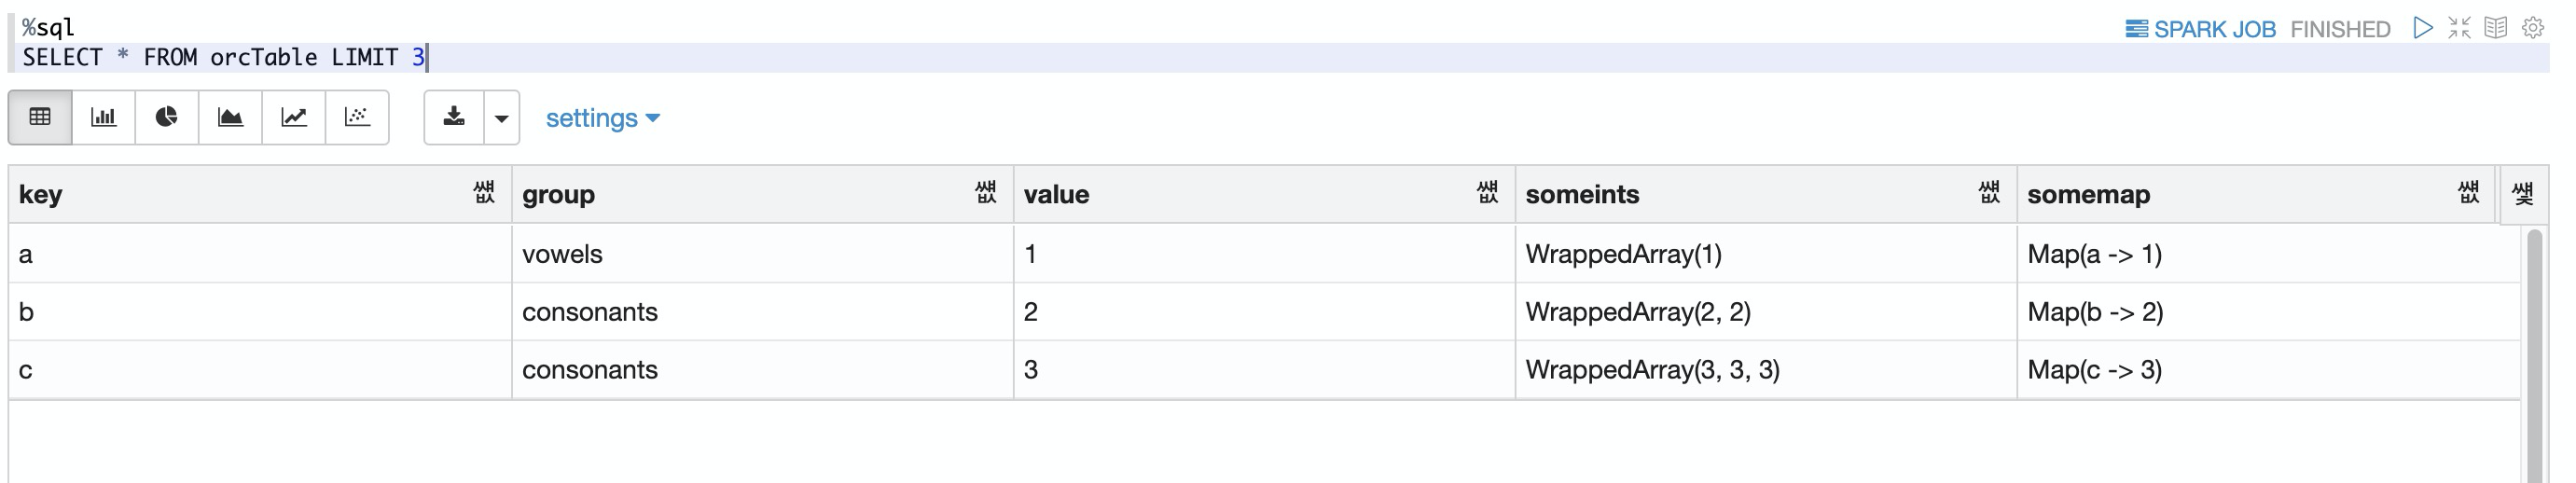Download the result data
This screenshot has width=2576, height=483.
click(454, 117)
